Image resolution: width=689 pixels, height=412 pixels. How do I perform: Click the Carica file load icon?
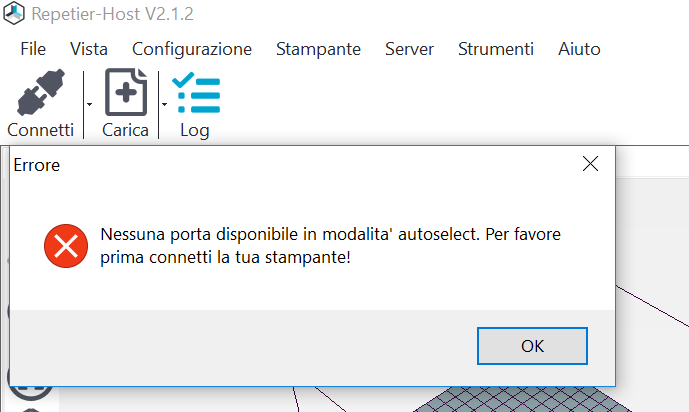pyautogui.click(x=126, y=92)
